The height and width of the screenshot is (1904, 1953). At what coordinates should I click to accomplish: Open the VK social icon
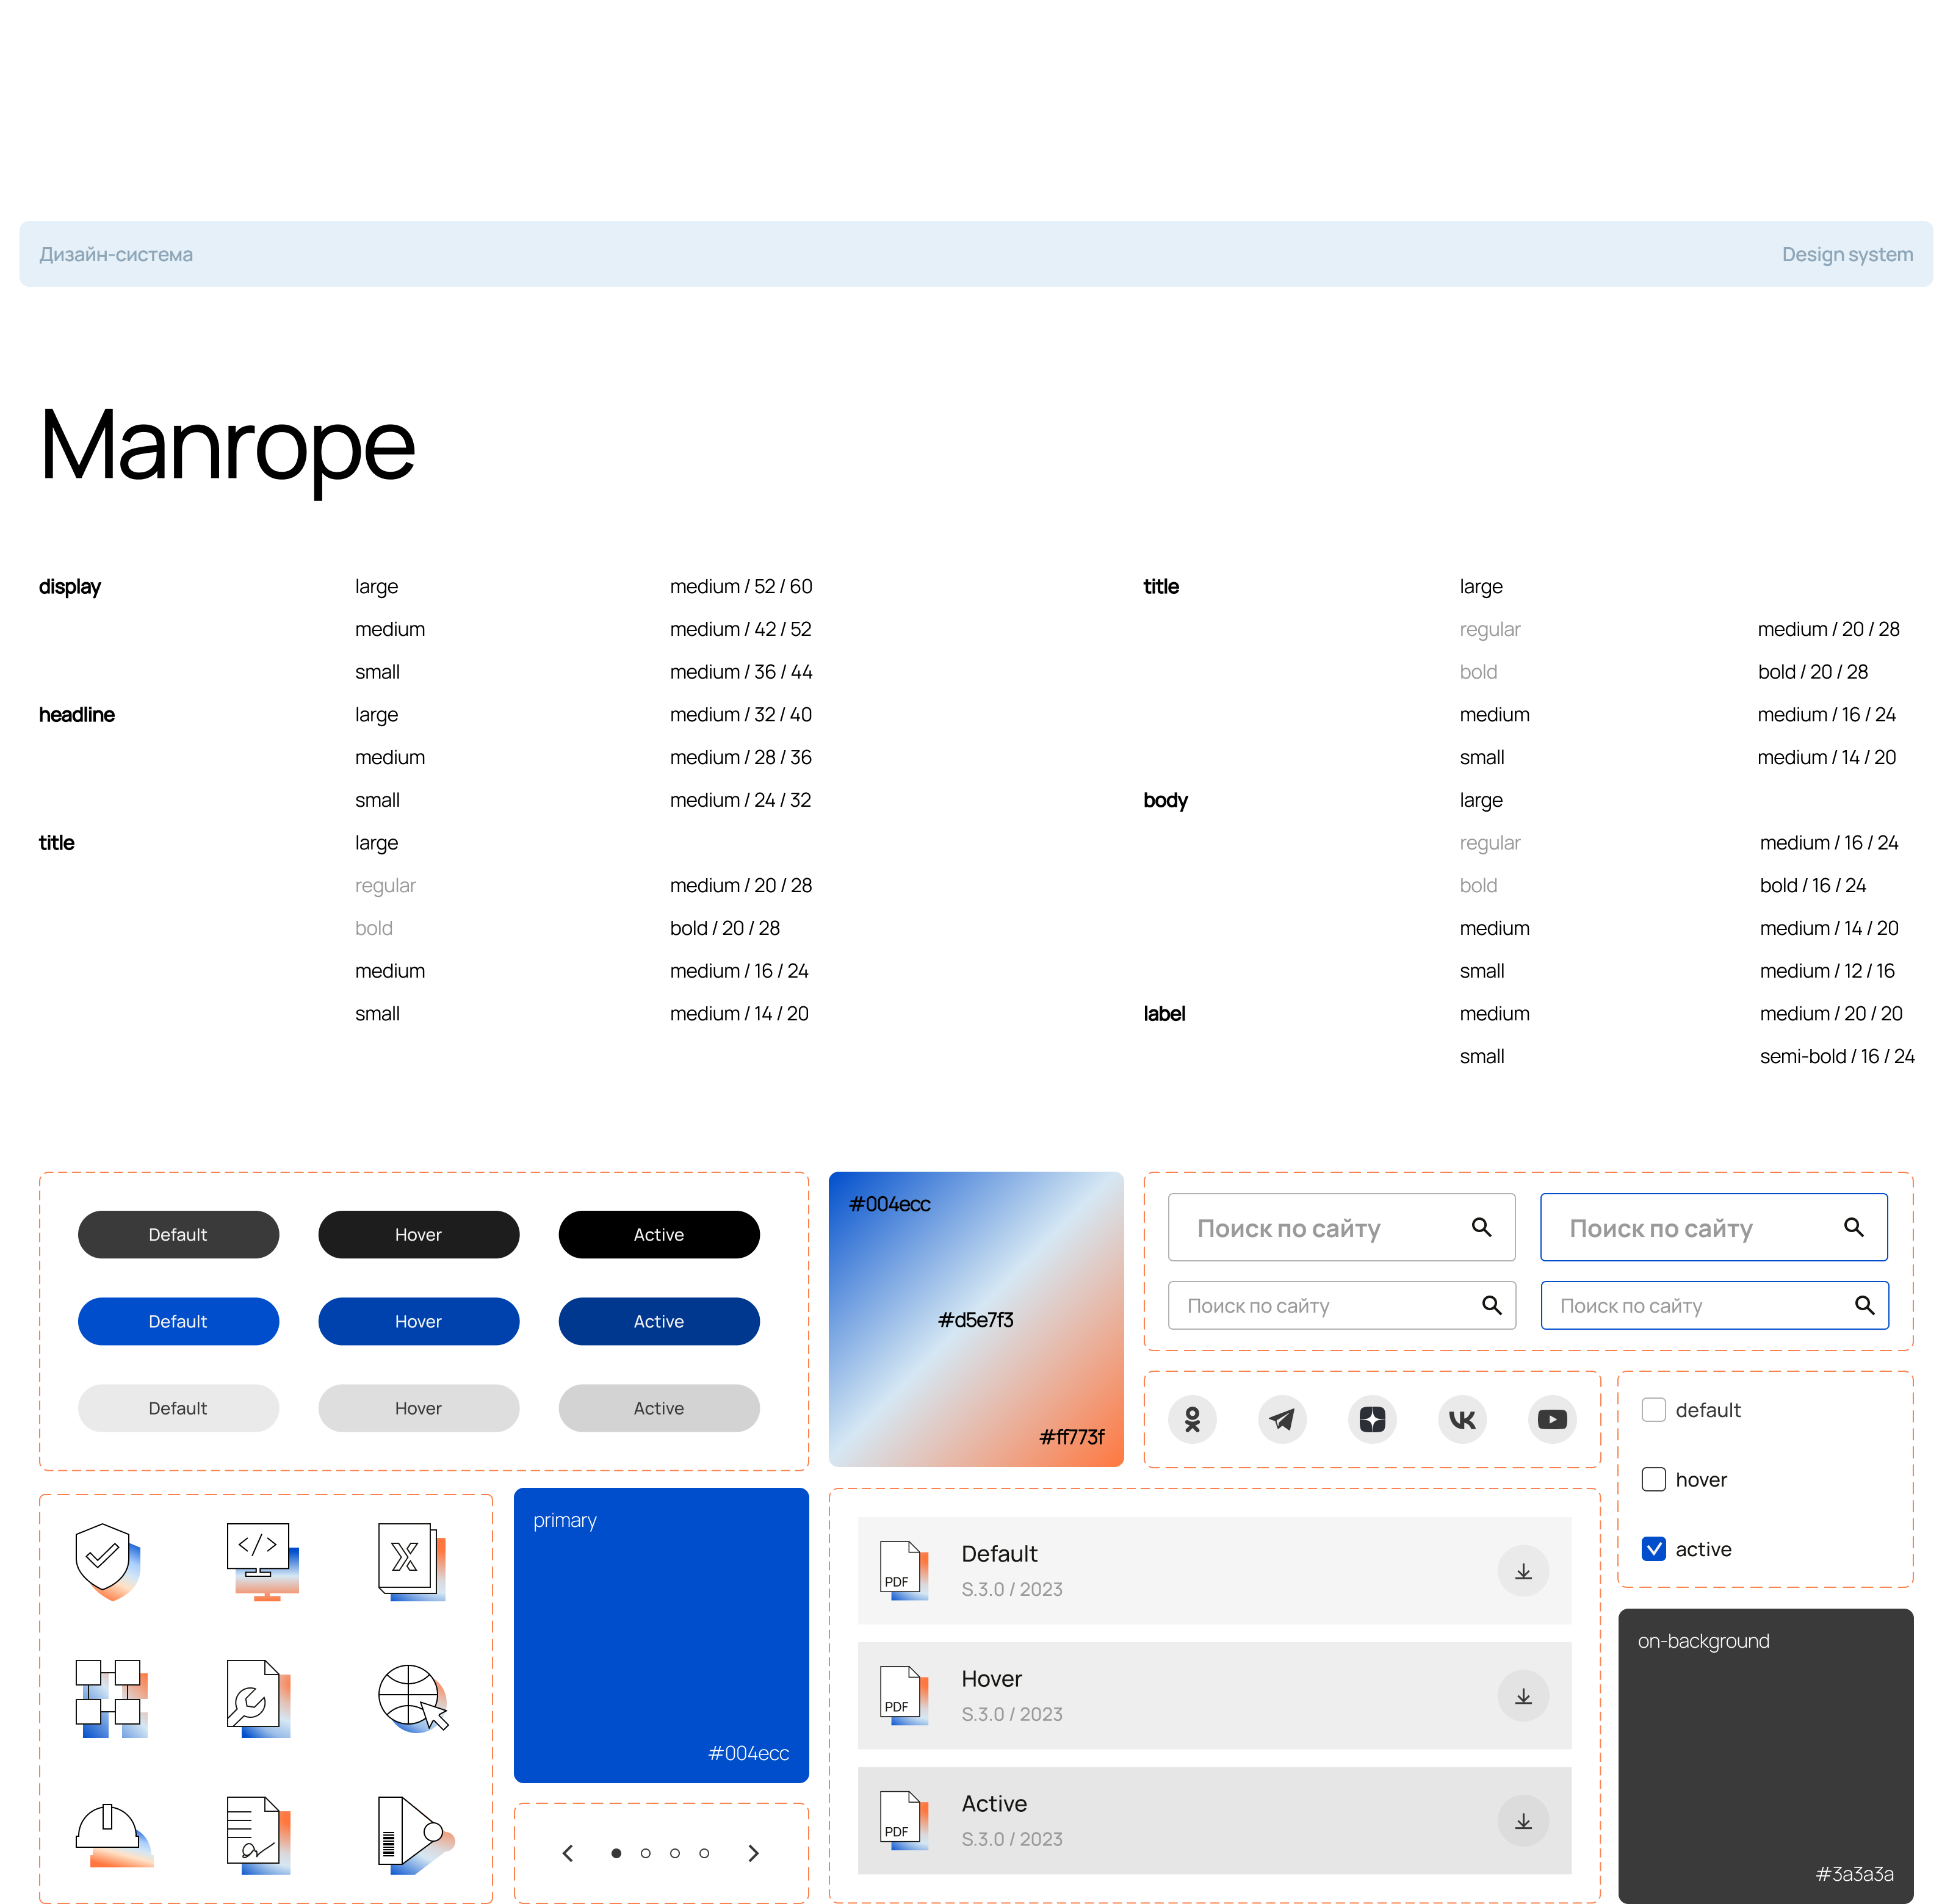pyautogui.click(x=1462, y=1419)
